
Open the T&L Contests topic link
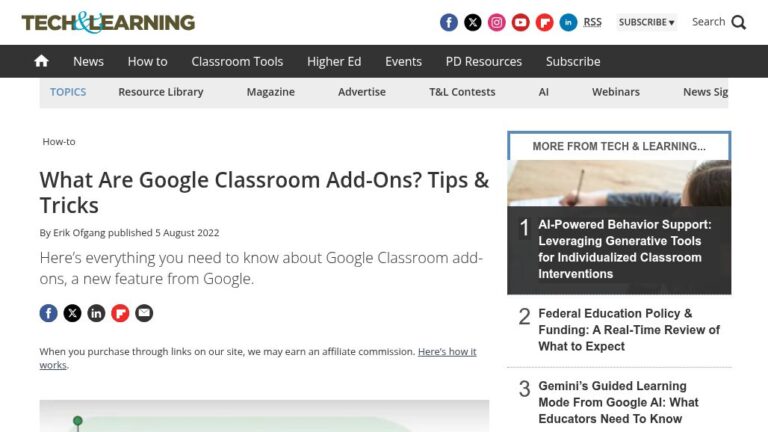tap(462, 92)
